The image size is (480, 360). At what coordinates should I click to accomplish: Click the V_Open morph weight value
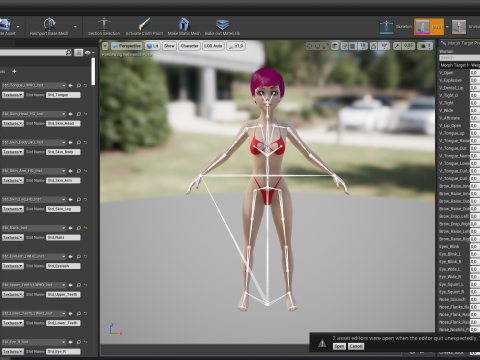coord(475,72)
